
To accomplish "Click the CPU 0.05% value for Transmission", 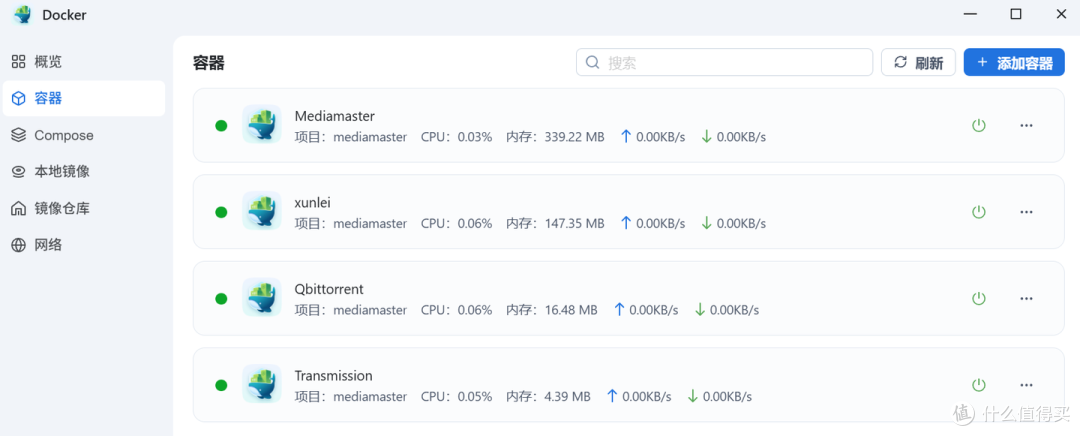I will pos(473,397).
